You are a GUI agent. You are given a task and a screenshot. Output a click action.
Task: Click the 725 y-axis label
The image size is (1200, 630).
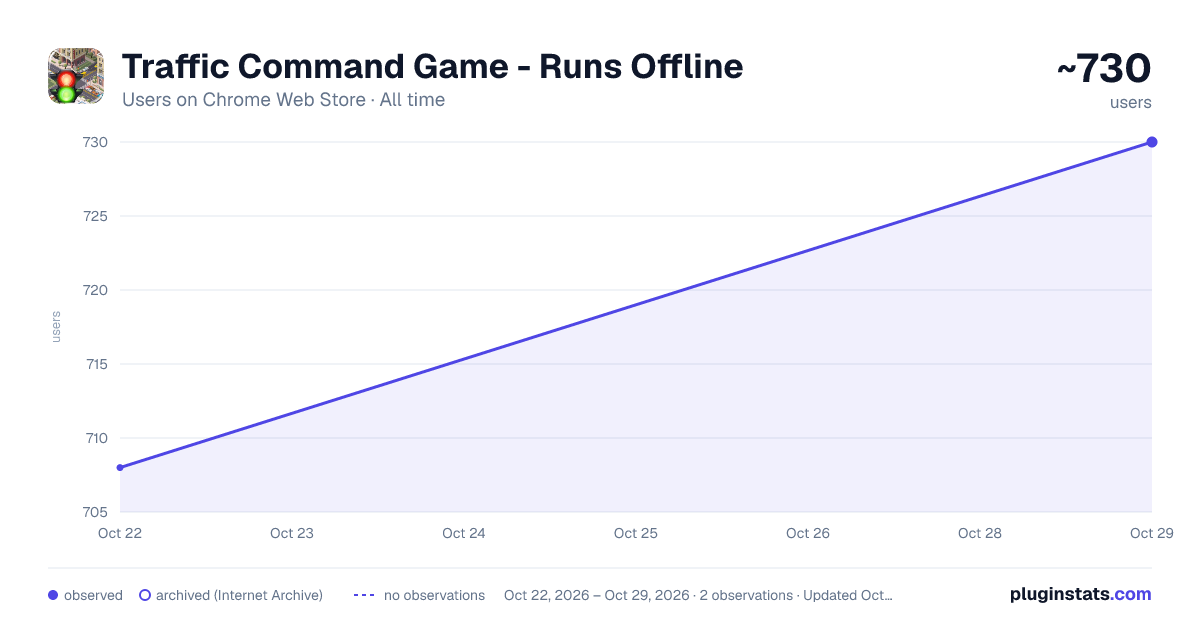[x=96, y=216]
